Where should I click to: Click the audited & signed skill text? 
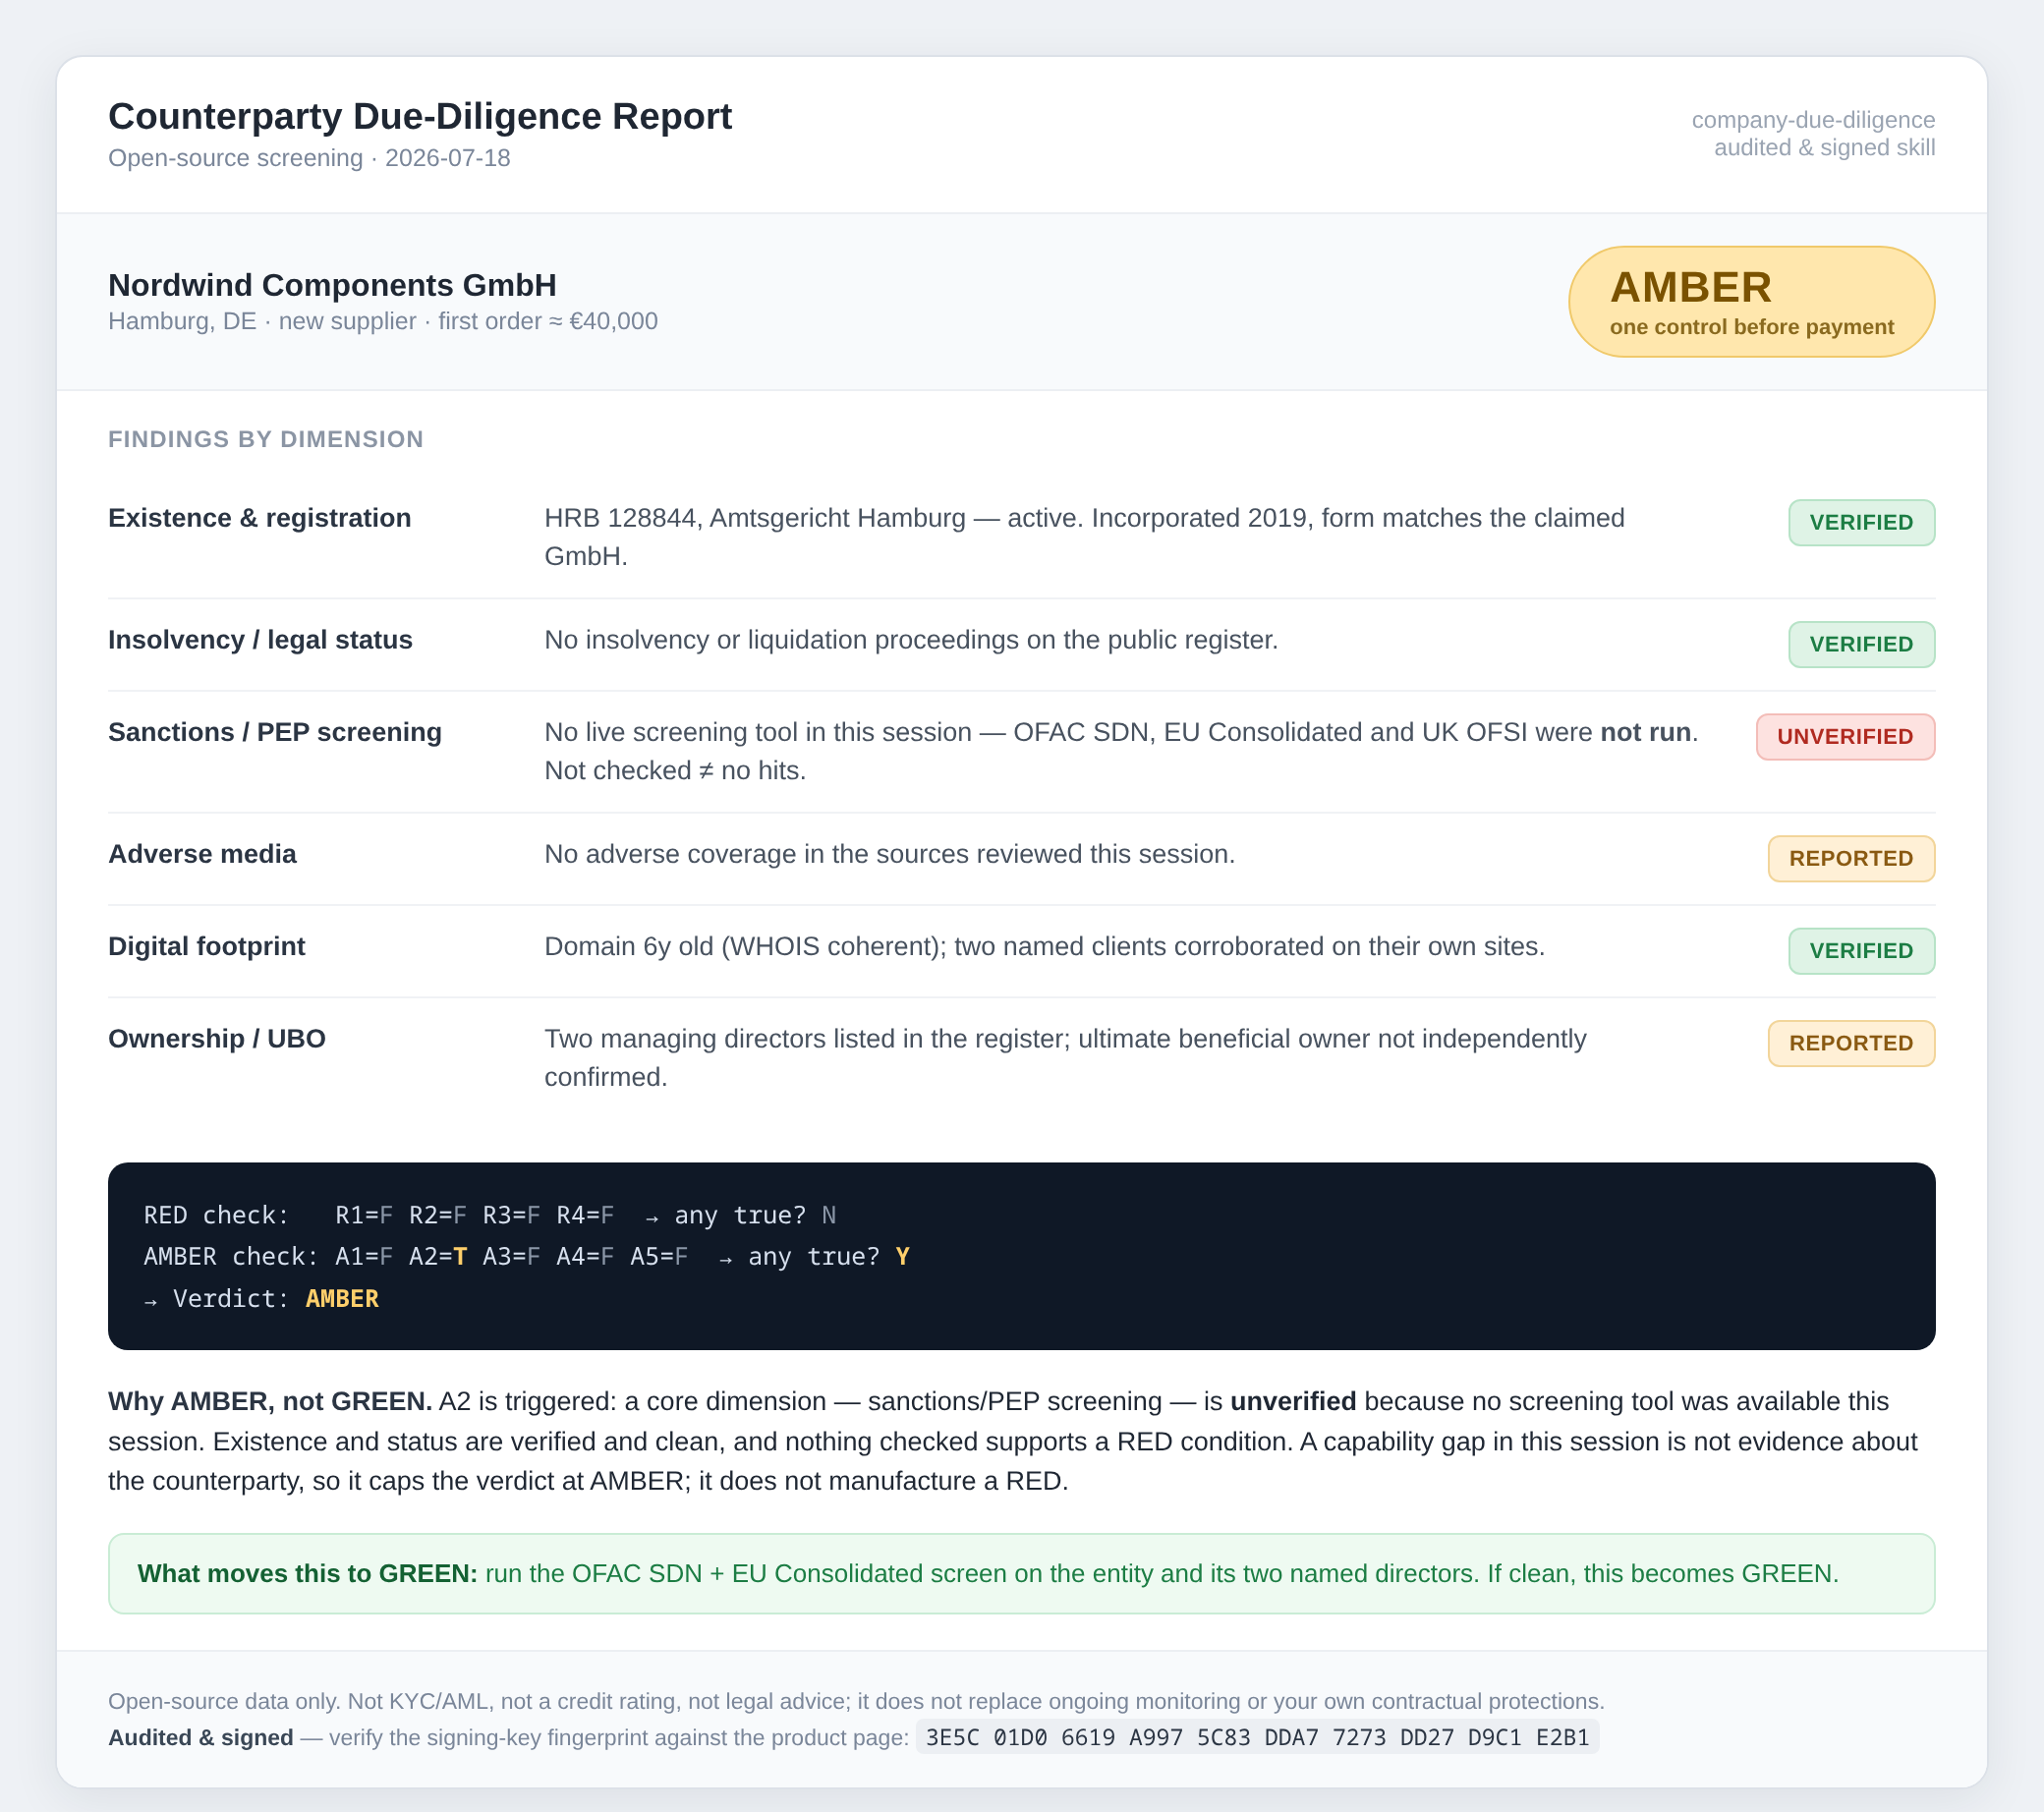click(x=1824, y=148)
